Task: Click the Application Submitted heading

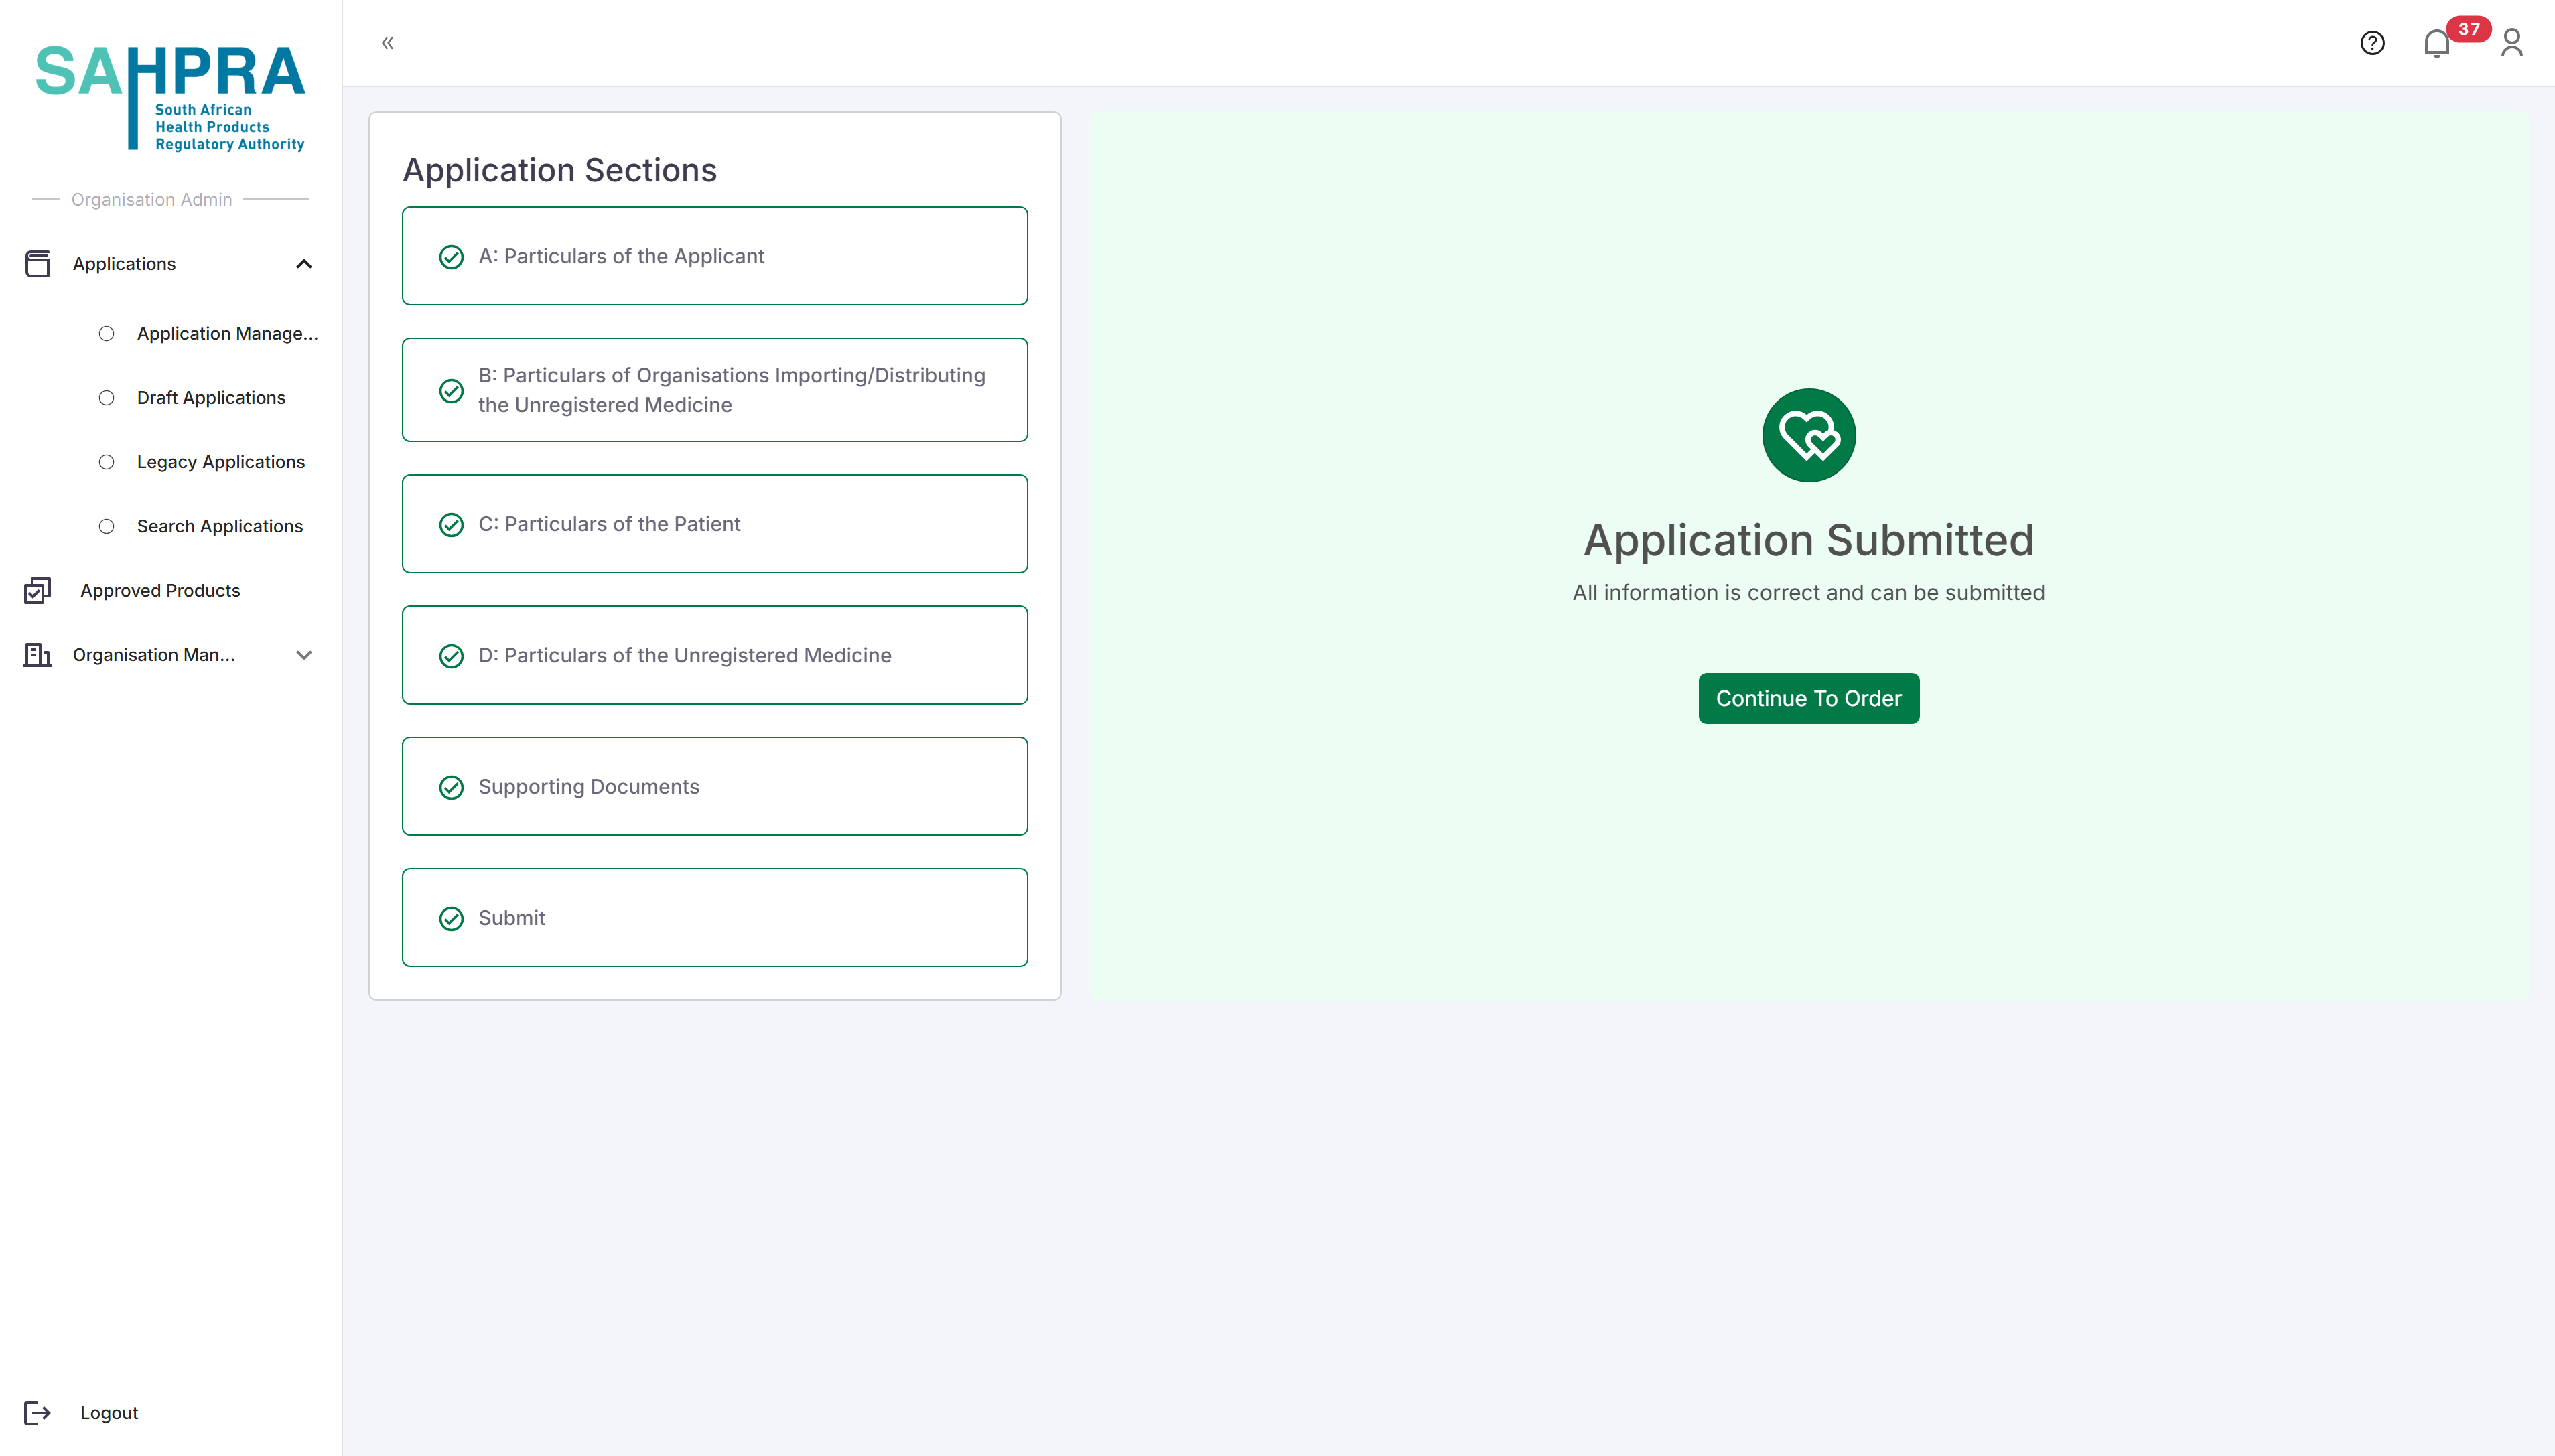Action: (x=1808, y=541)
